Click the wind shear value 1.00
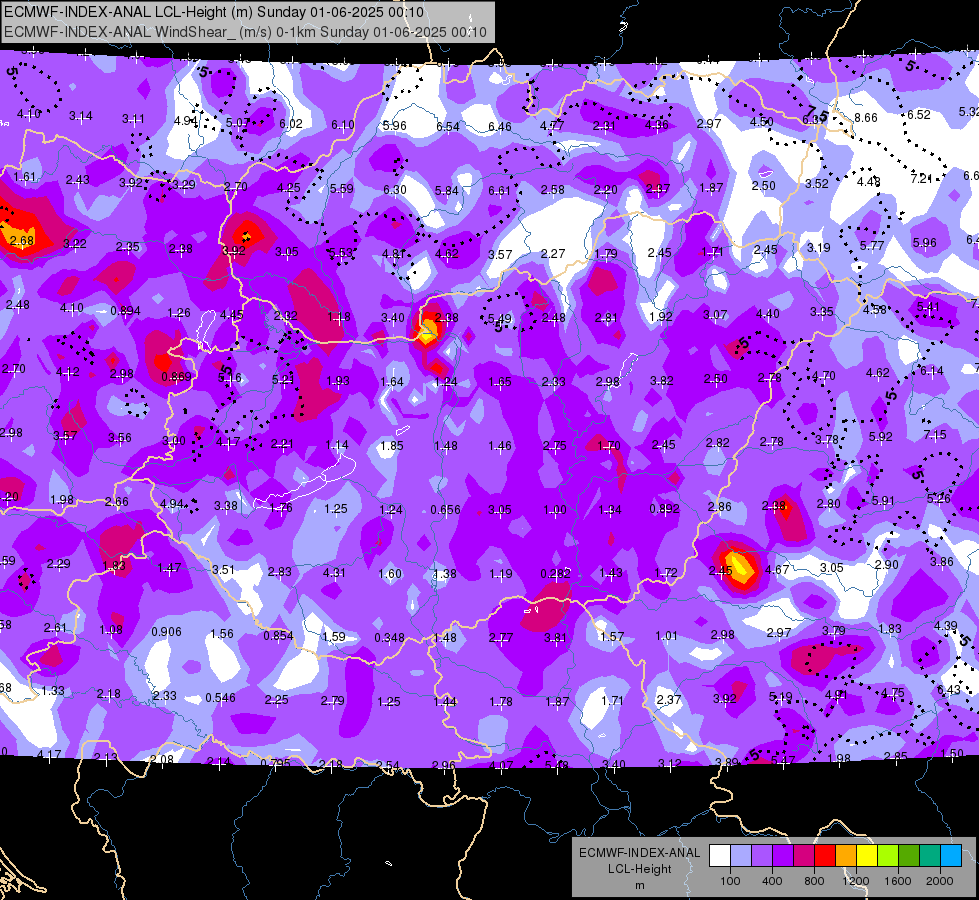 click(554, 510)
